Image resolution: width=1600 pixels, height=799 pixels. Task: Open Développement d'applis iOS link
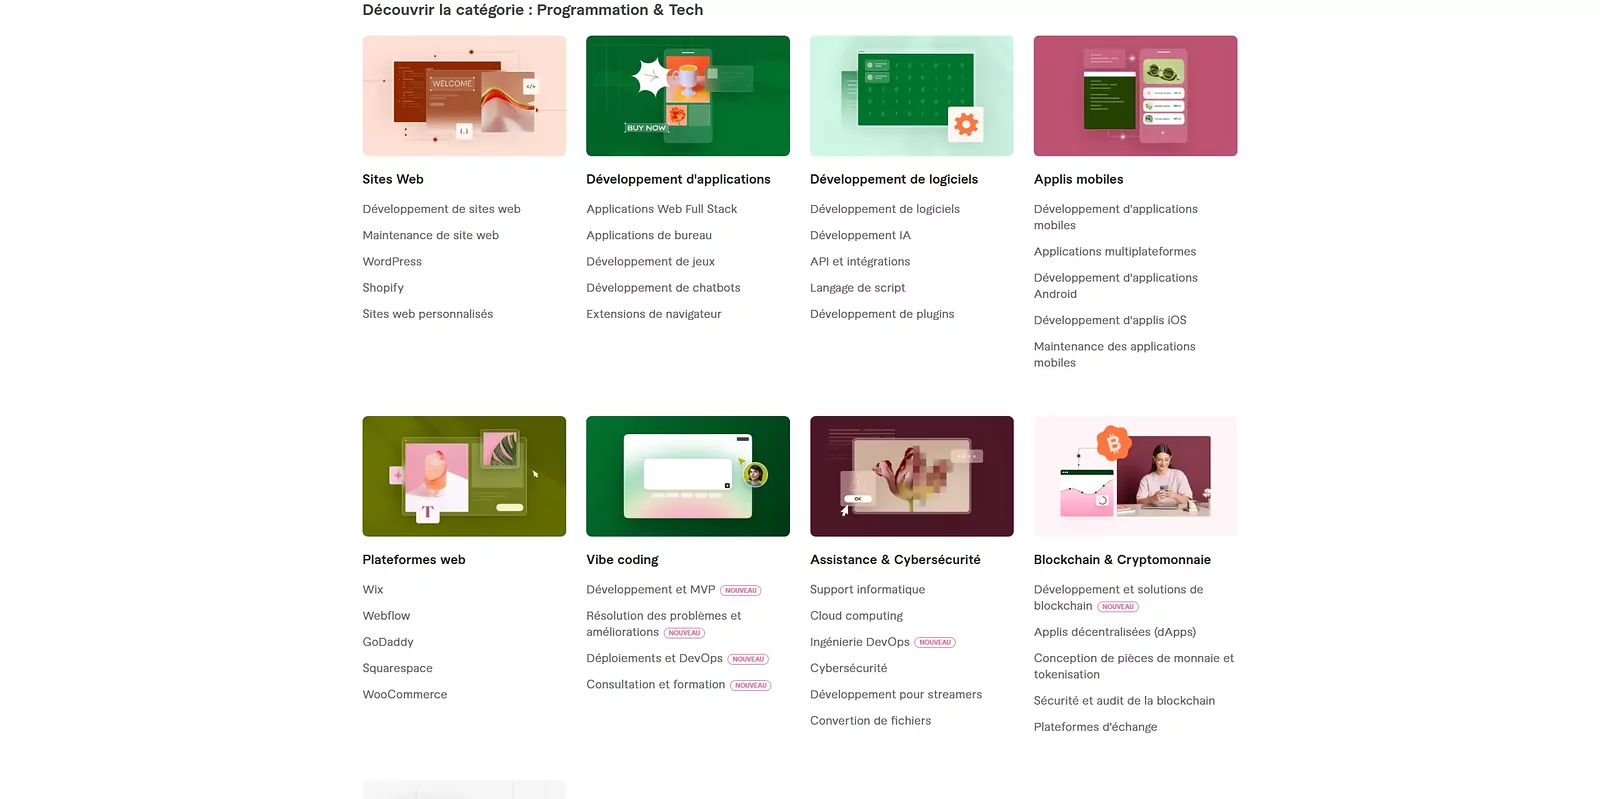click(x=1110, y=320)
